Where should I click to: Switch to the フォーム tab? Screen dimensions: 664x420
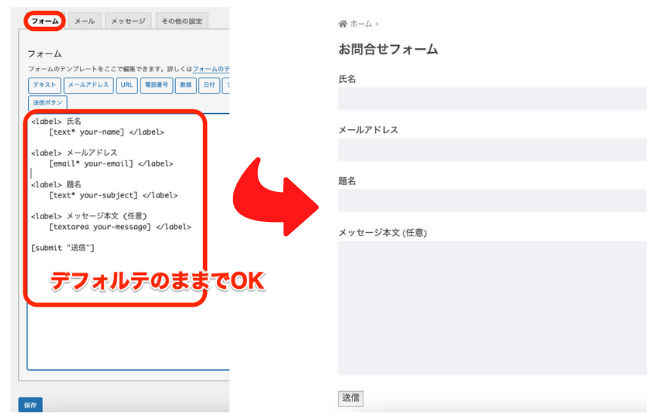coord(44,20)
